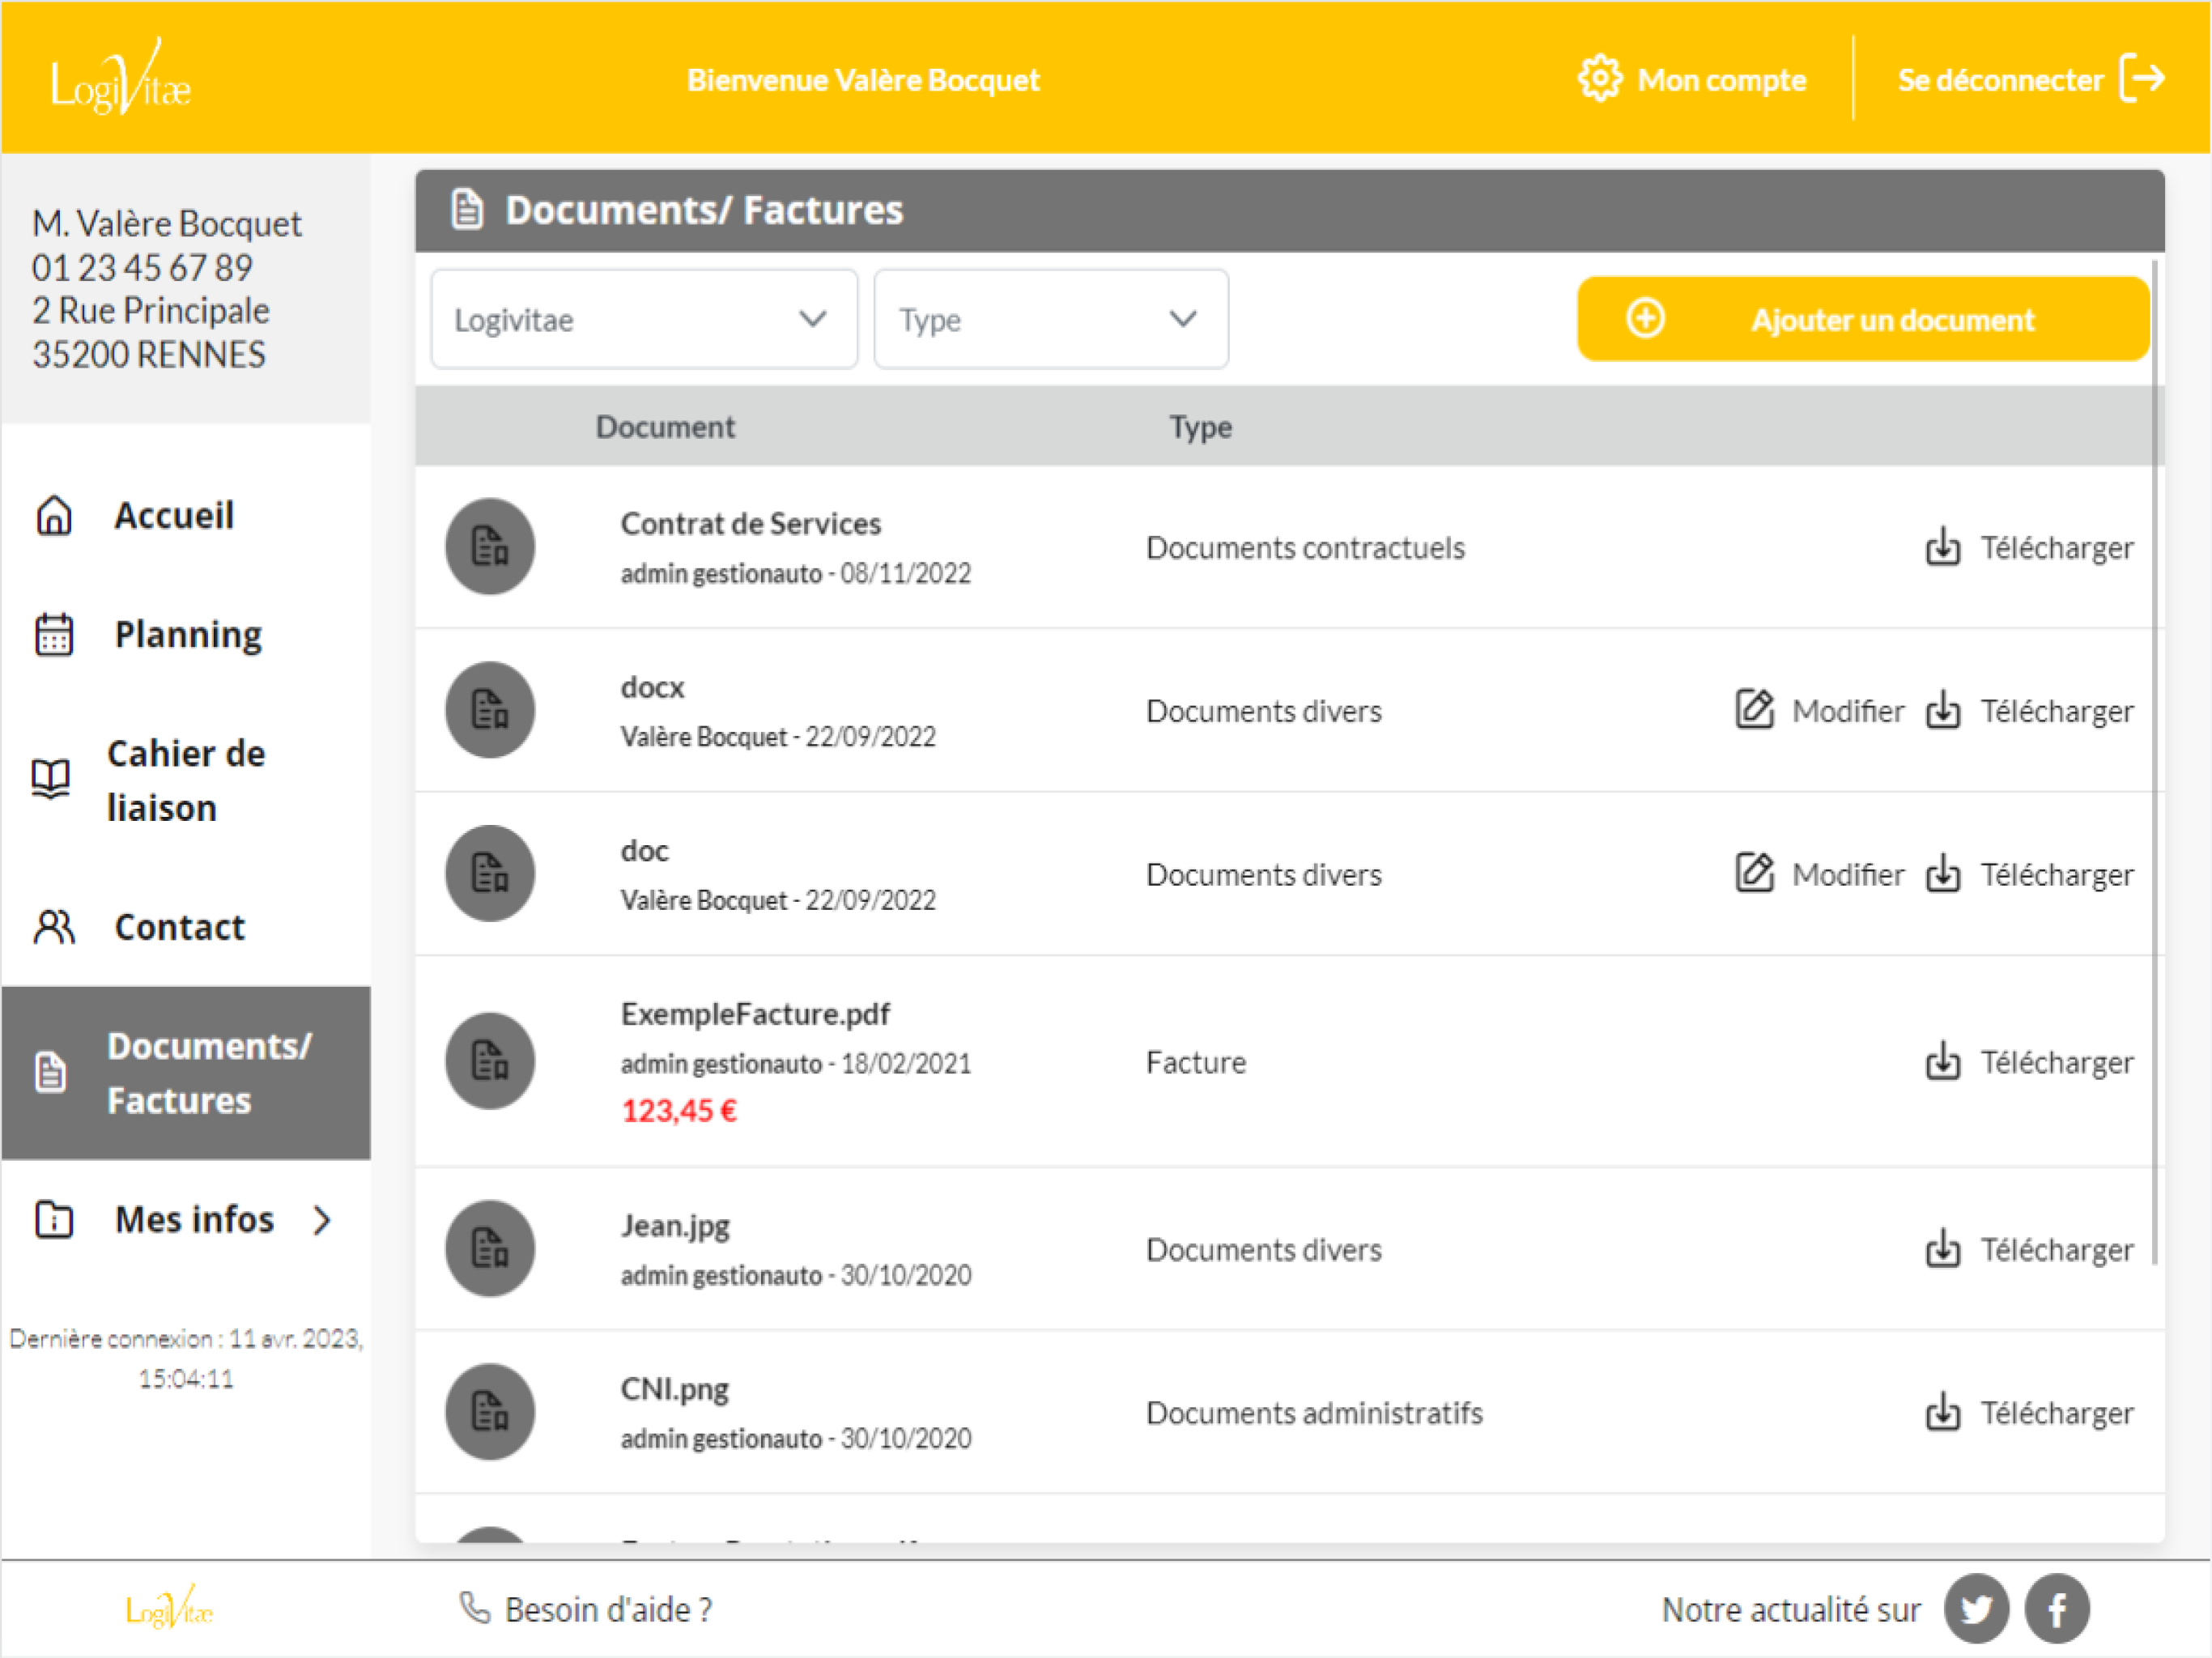Click the Se déconnecter logout arrow icon

tap(2142, 78)
